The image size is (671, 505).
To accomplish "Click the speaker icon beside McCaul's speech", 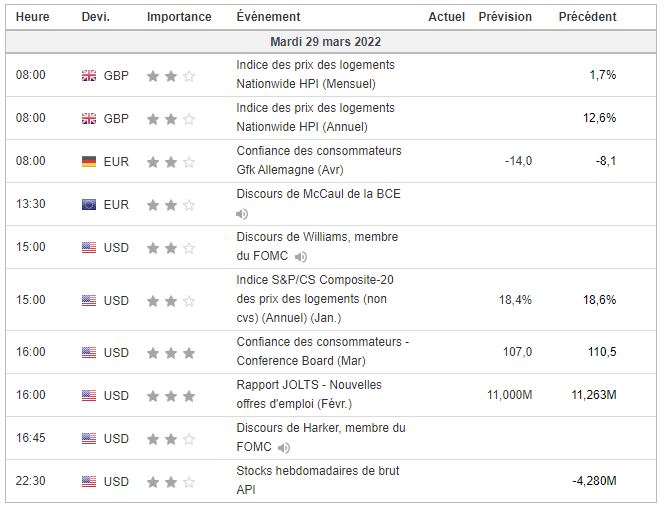I will [242, 214].
